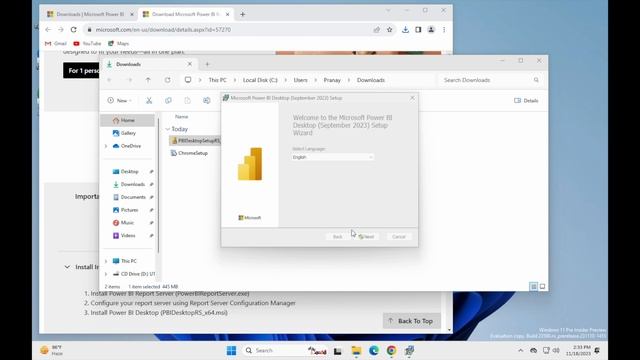The image size is (640, 360).
Task: Click Pranay in the address breadcrumb
Action: pyautogui.click(x=332, y=80)
